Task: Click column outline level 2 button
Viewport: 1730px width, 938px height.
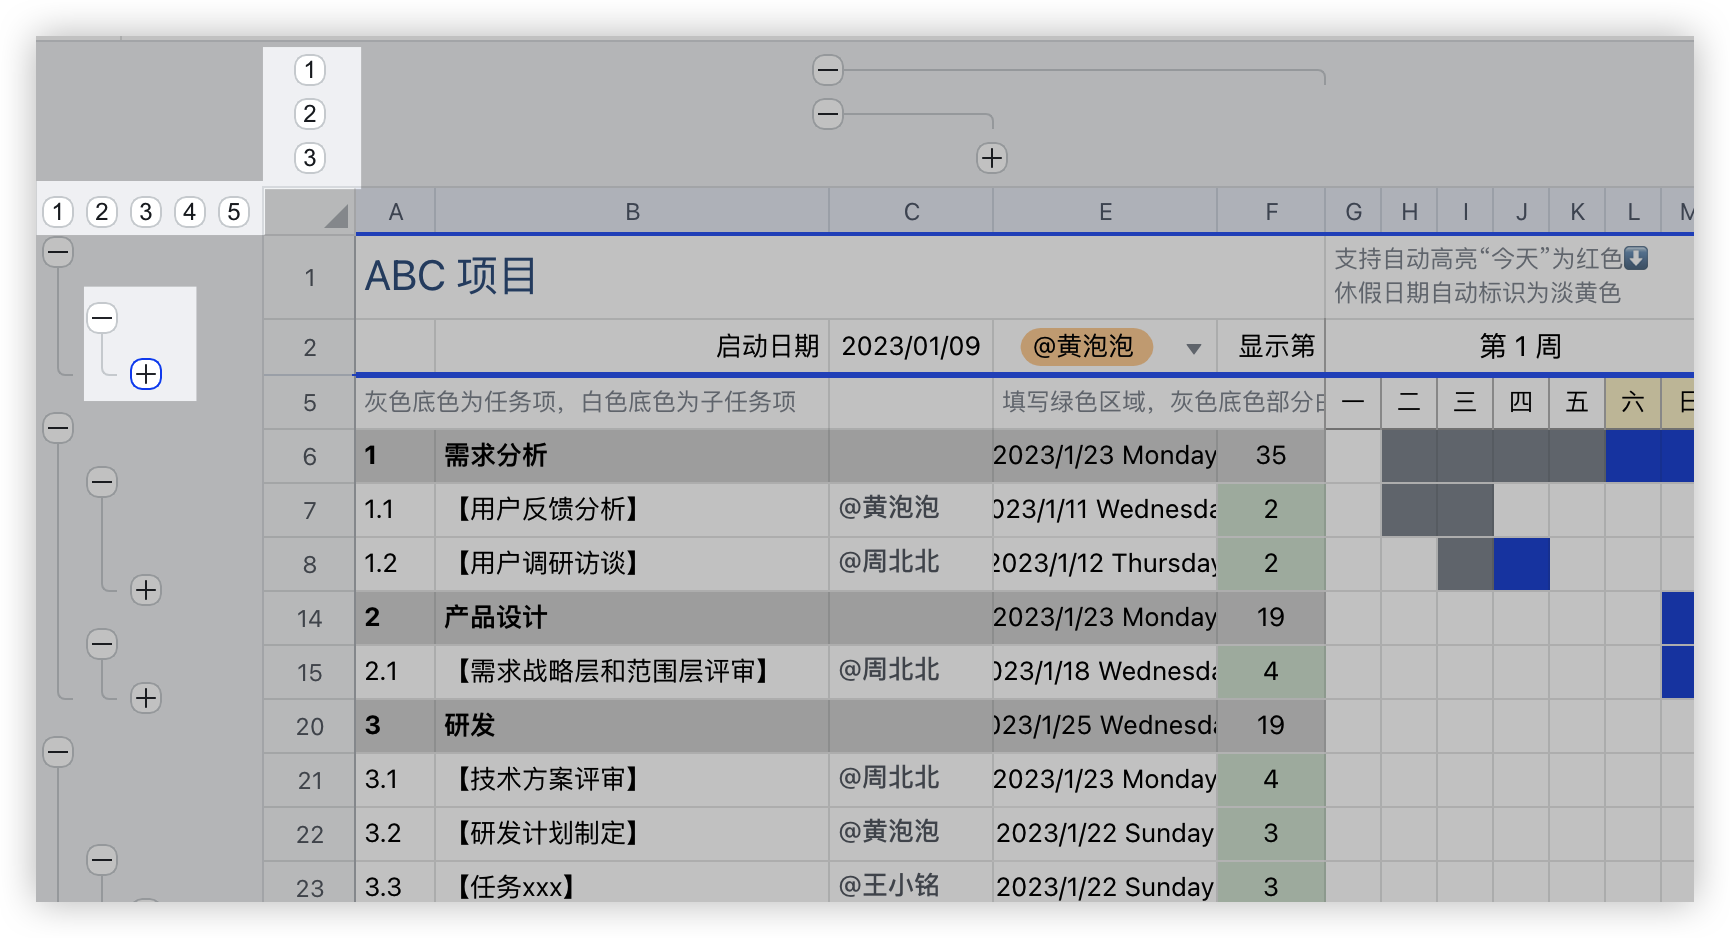Action: 310,114
